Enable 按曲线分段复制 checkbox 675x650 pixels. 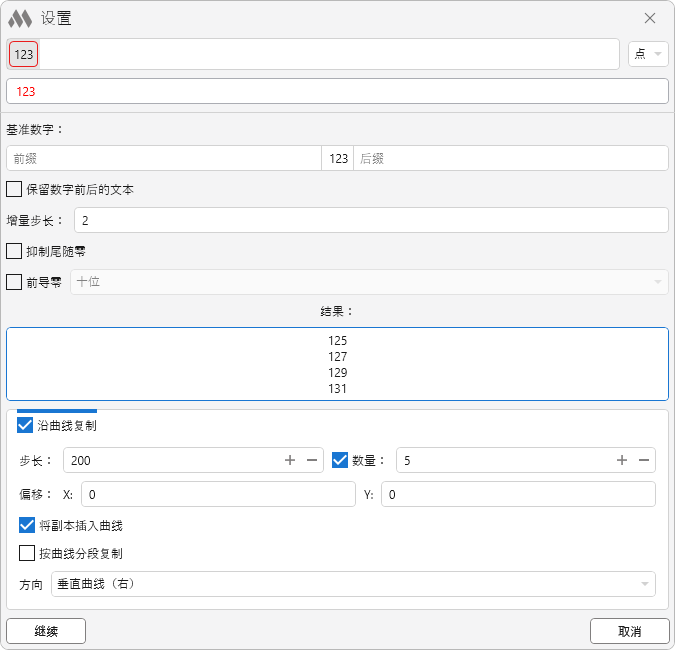[x=27, y=553]
